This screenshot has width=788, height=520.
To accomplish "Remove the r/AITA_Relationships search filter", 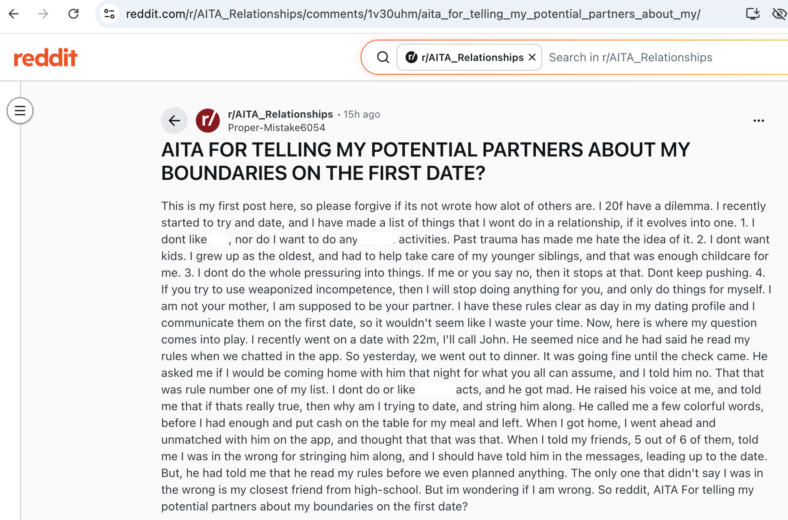I will coord(532,57).
